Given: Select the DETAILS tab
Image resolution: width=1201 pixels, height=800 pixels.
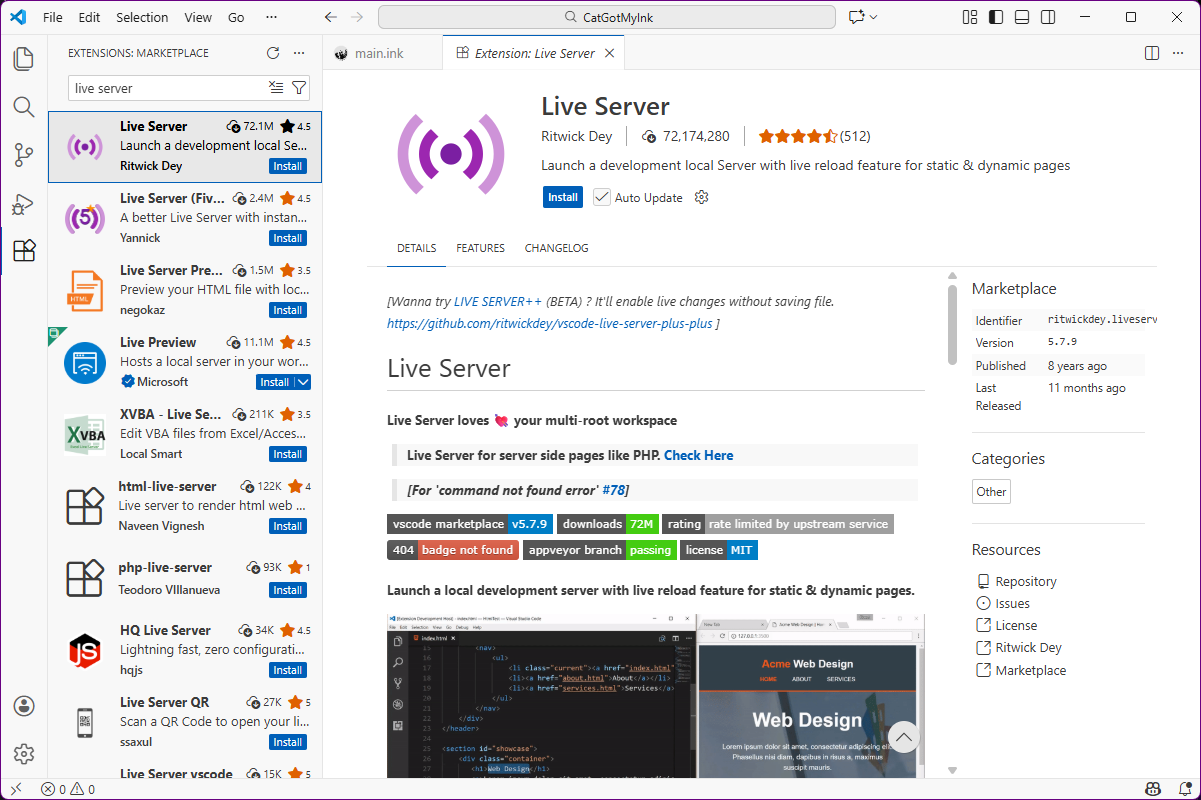Looking at the screenshot, I should 416,248.
